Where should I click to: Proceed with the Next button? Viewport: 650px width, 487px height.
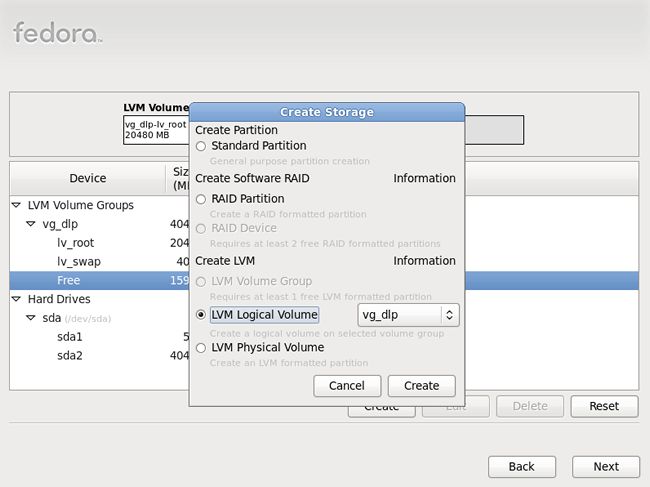coord(606,467)
